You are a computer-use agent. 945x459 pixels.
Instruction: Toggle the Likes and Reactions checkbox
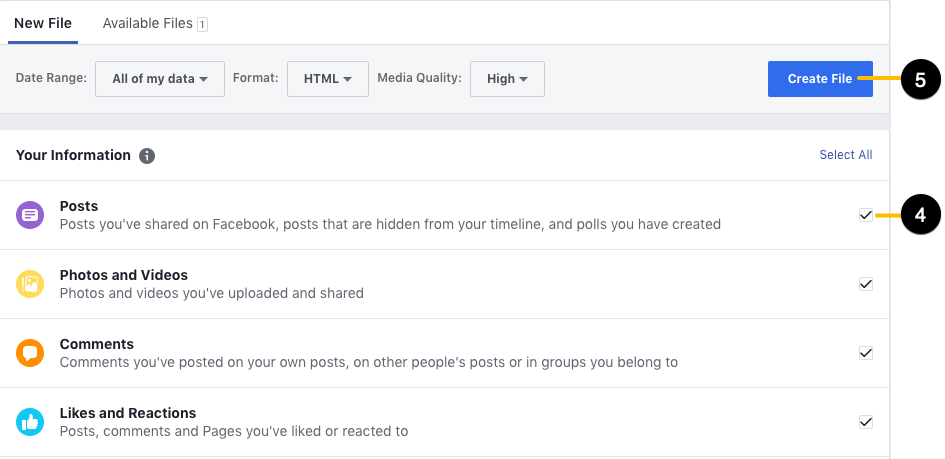point(866,422)
